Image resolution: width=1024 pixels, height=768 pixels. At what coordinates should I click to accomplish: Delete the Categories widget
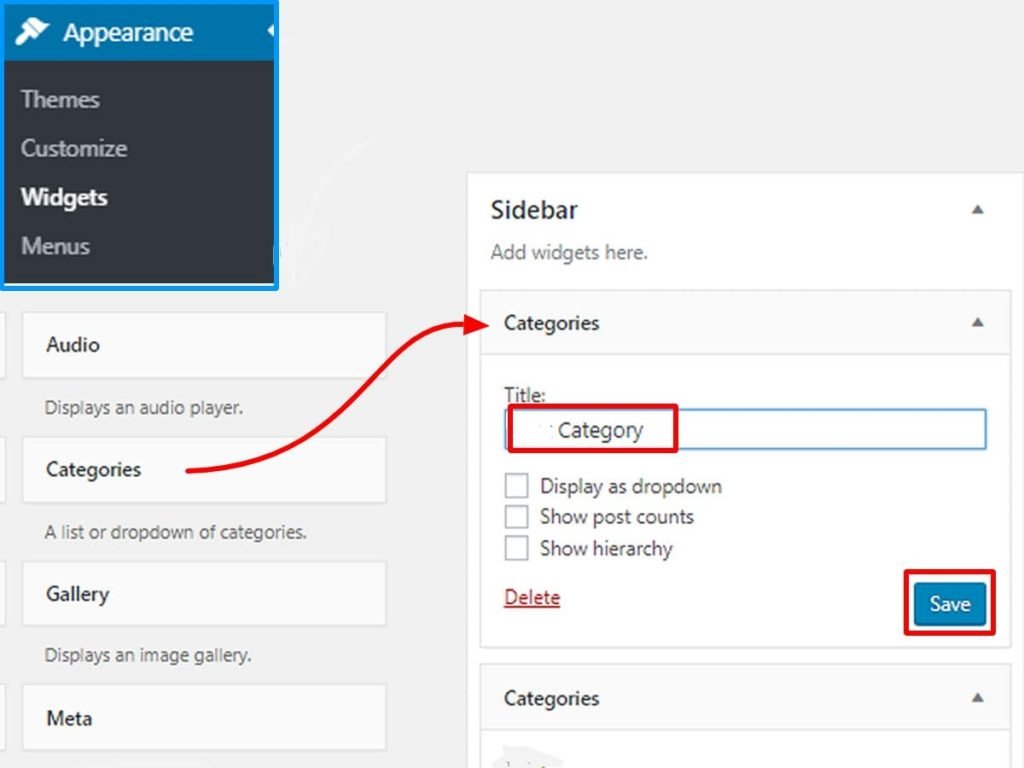coord(531,597)
